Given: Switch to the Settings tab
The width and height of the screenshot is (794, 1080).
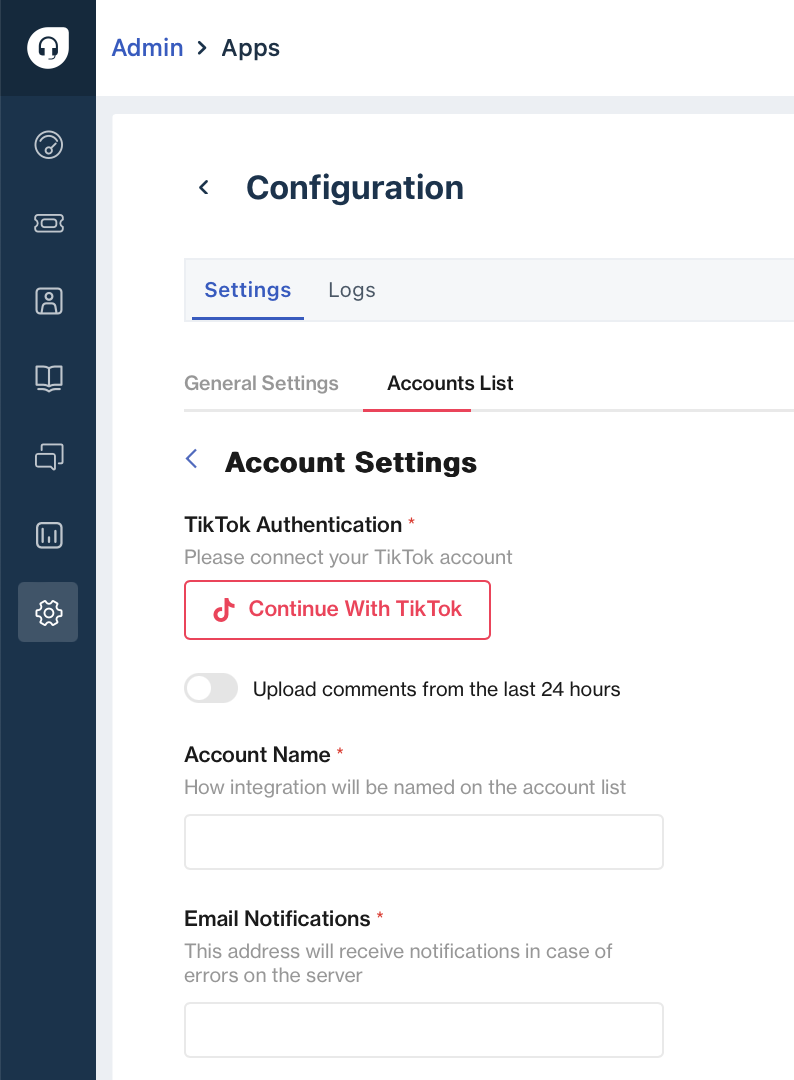Looking at the screenshot, I should [x=248, y=290].
